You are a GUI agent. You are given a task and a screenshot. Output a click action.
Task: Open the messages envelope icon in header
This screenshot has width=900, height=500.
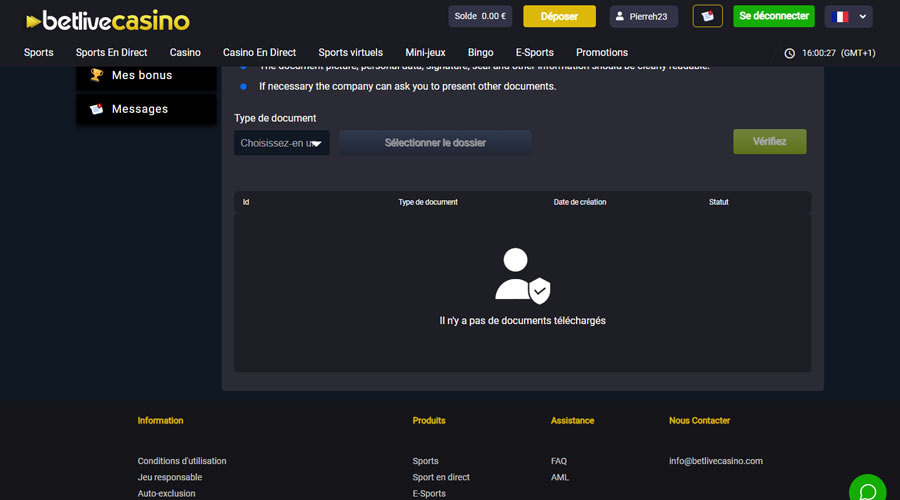(707, 16)
